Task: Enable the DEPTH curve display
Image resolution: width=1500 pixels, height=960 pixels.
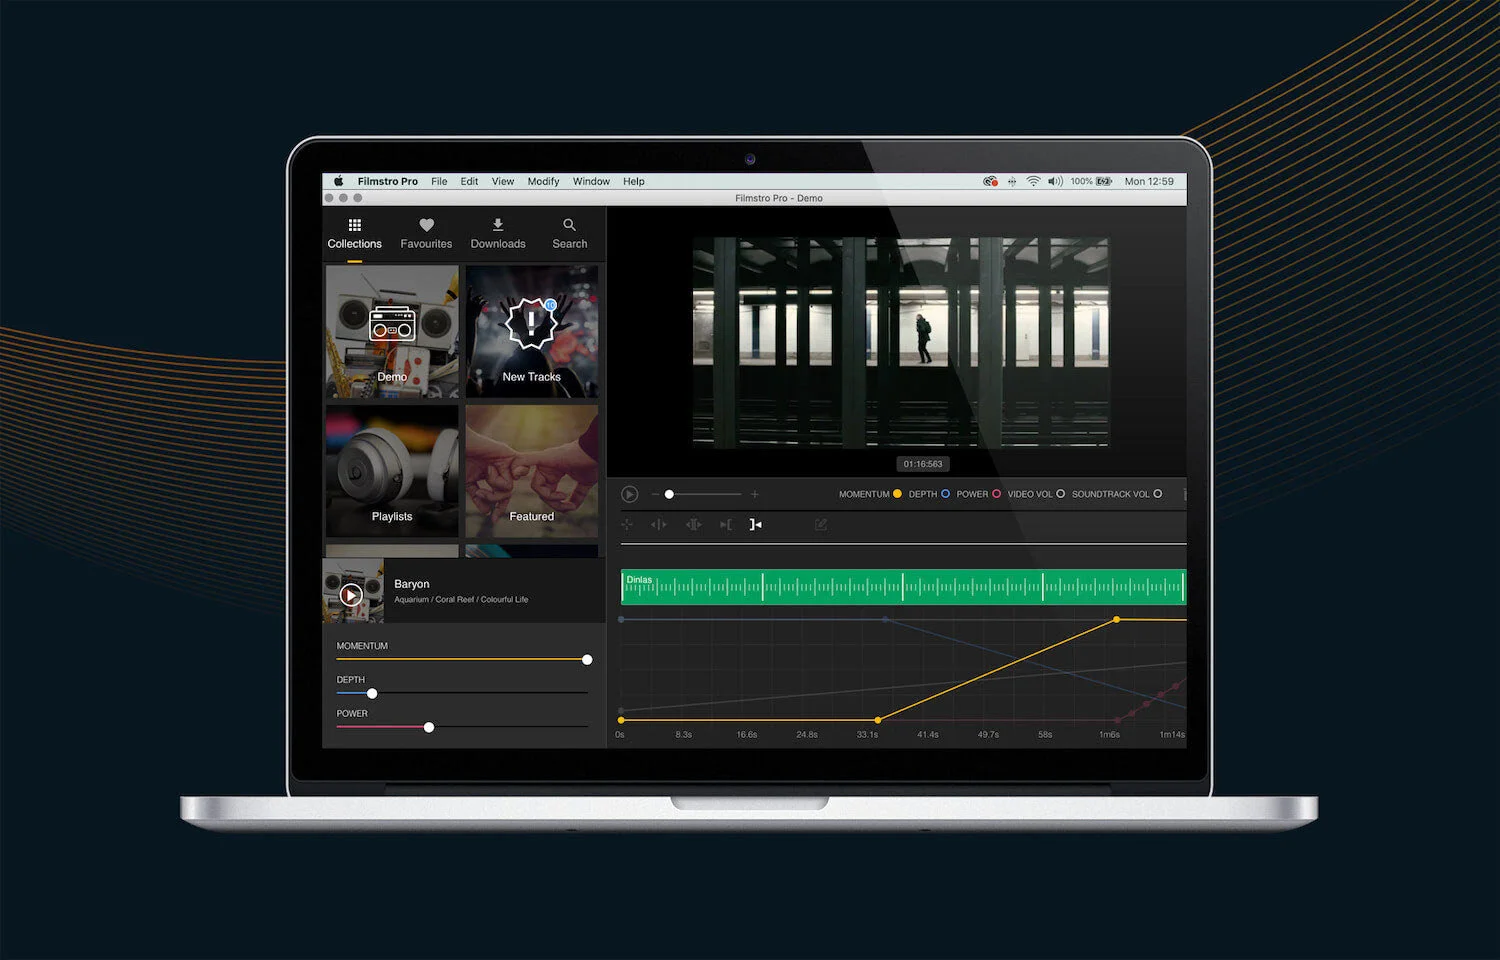Action: [945, 494]
